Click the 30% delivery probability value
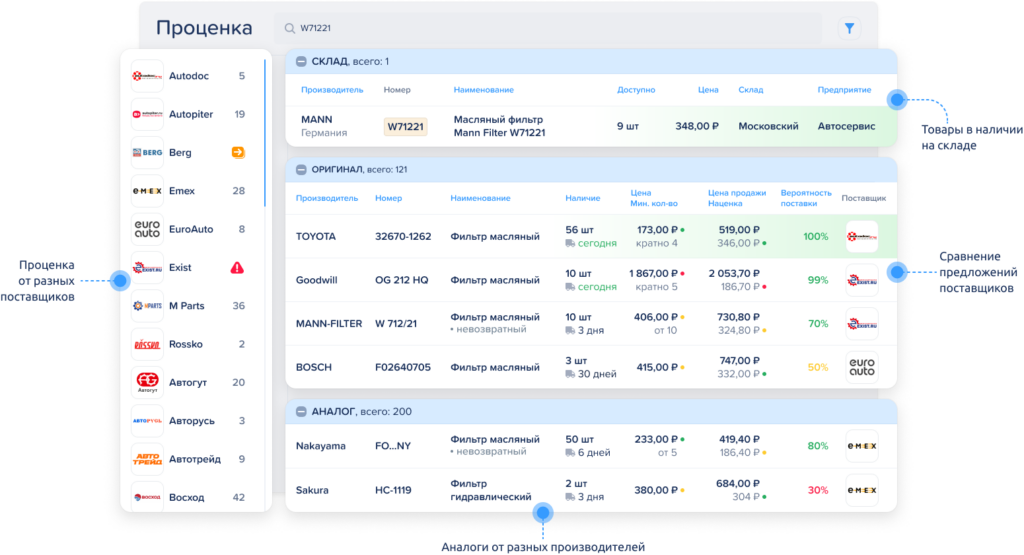 (818, 490)
